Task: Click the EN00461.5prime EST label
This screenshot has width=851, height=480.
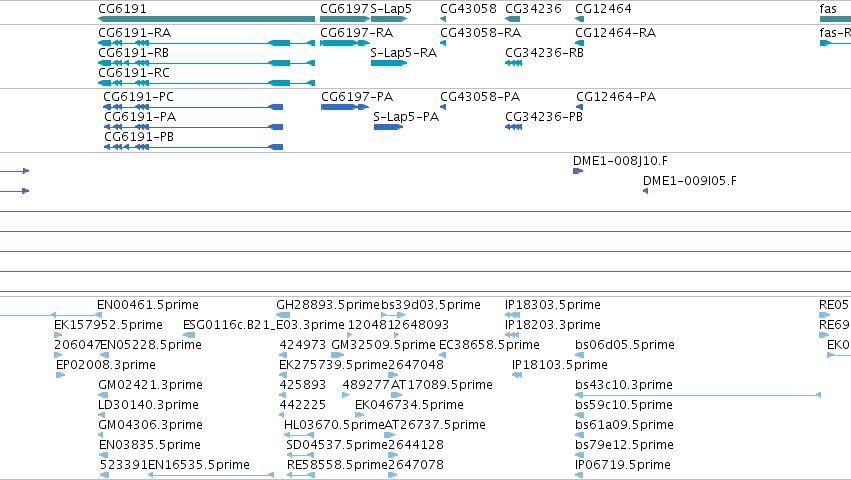Action: coord(148,305)
